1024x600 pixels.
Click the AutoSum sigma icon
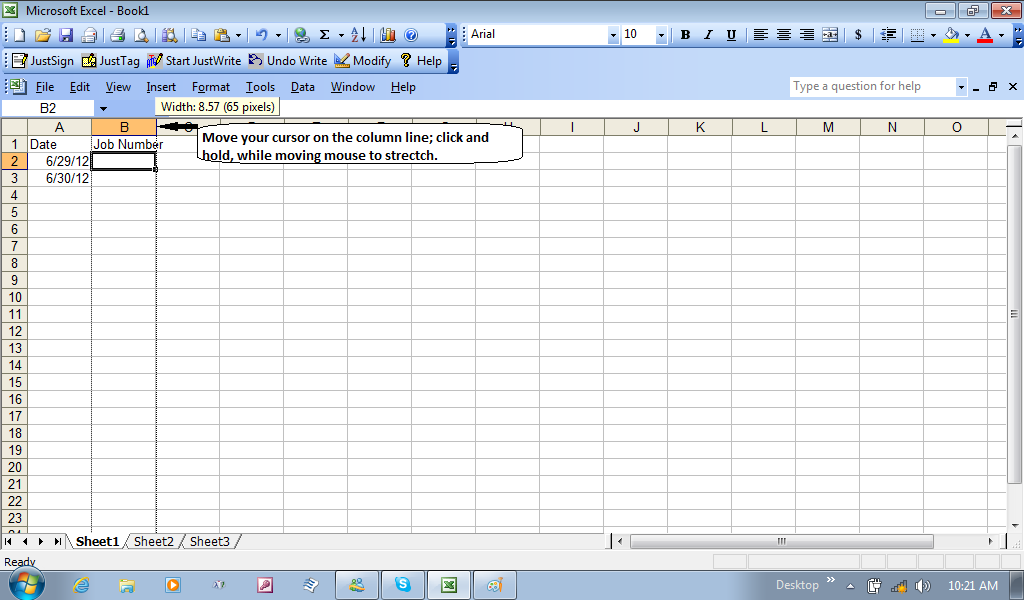pyautogui.click(x=324, y=35)
